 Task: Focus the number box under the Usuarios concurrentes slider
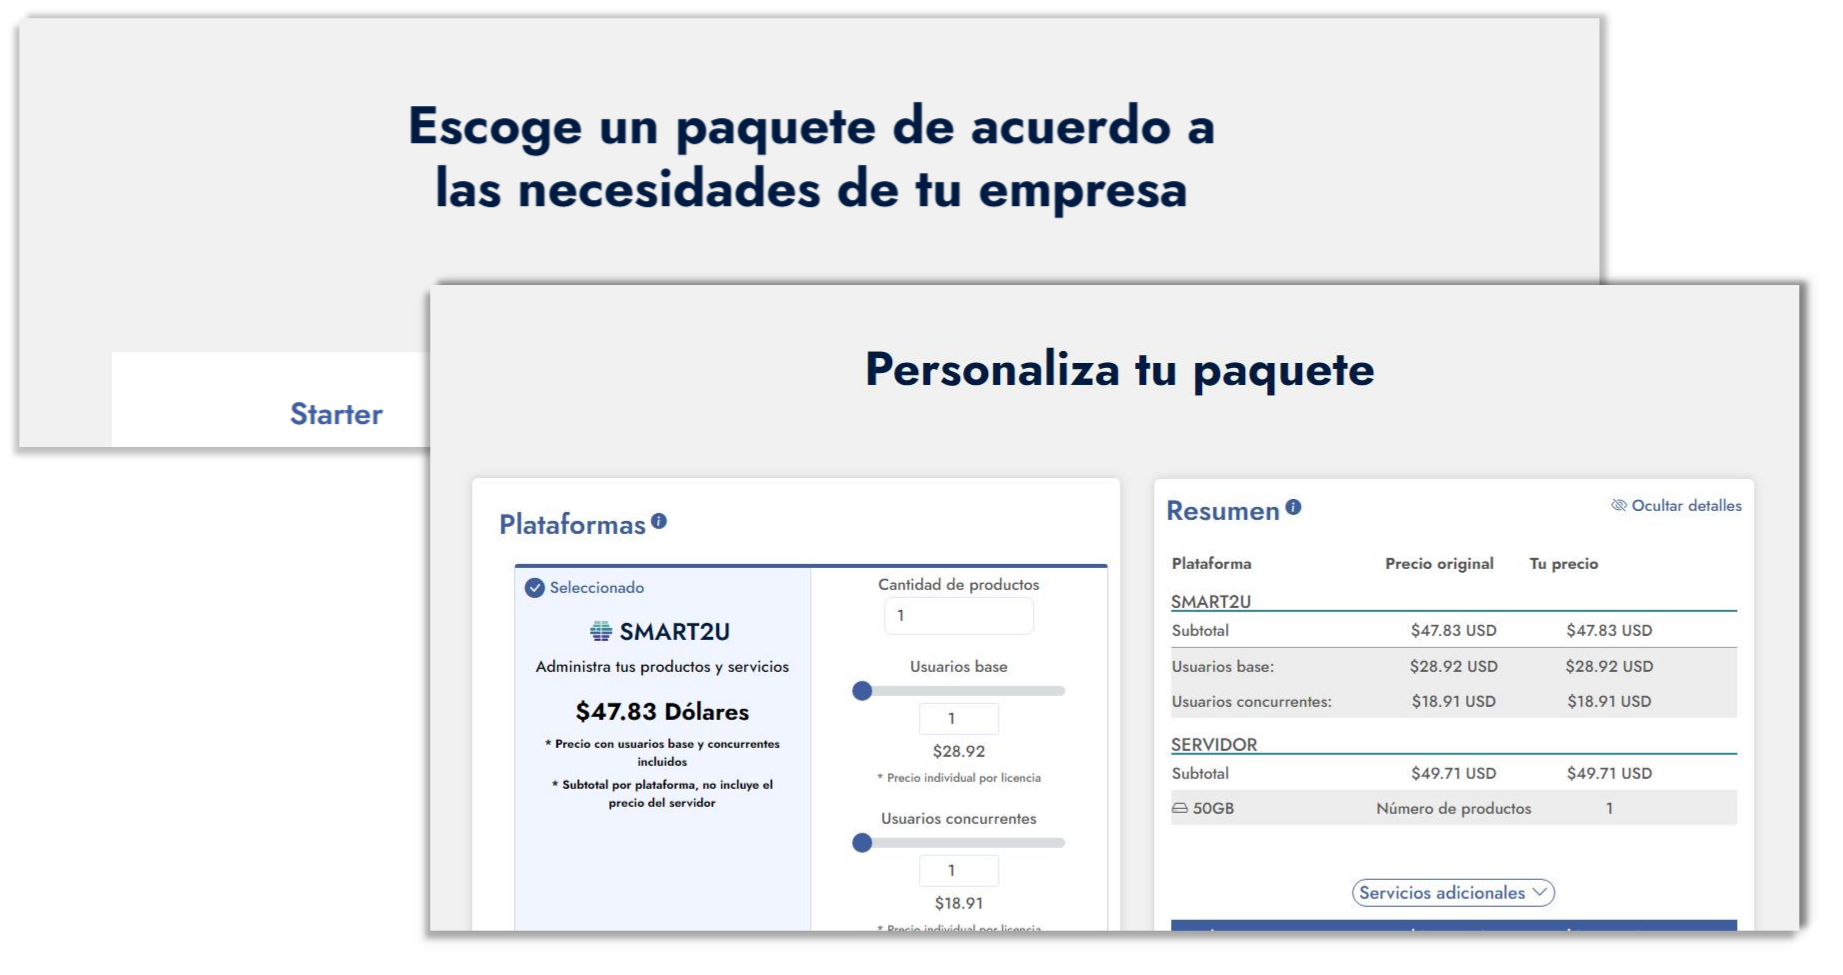[958, 871]
